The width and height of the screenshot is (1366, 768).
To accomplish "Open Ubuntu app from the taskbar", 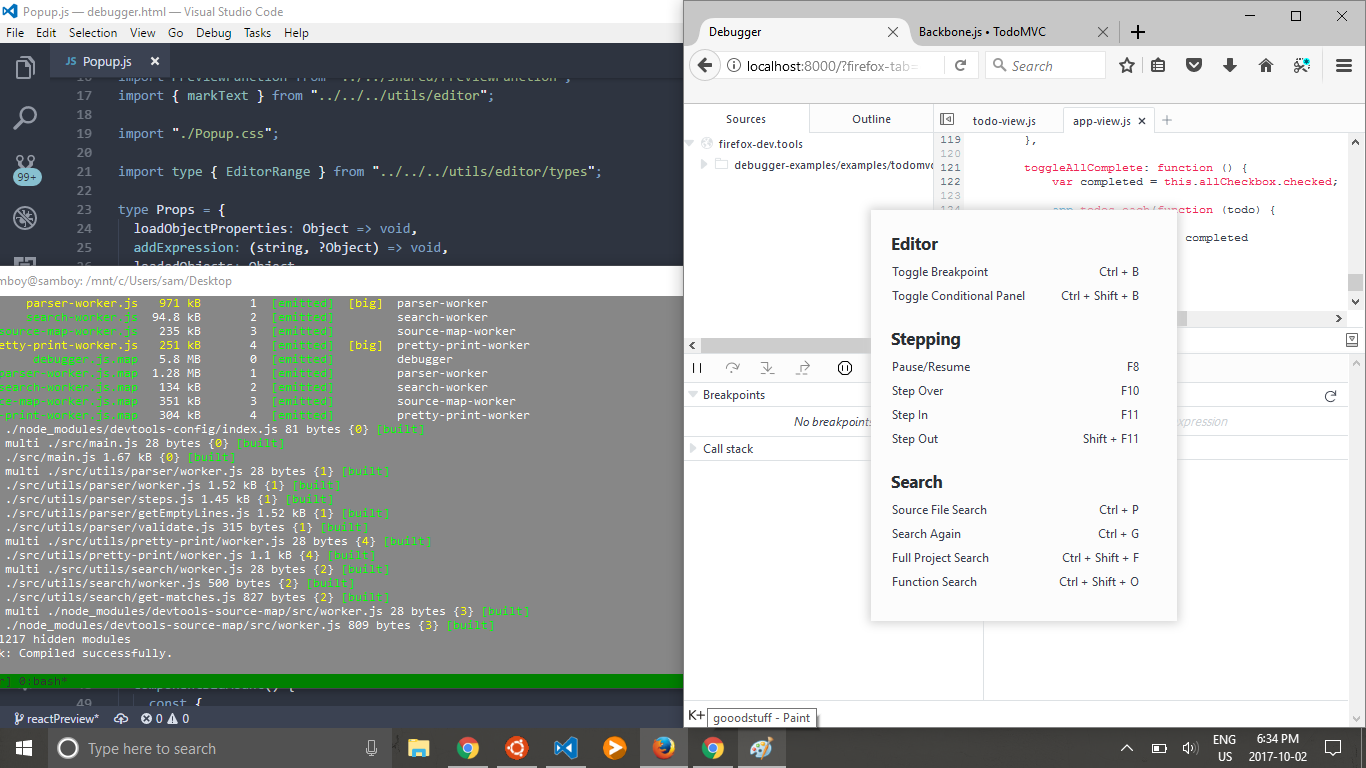I will pyautogui.click(x=516, y=748).
